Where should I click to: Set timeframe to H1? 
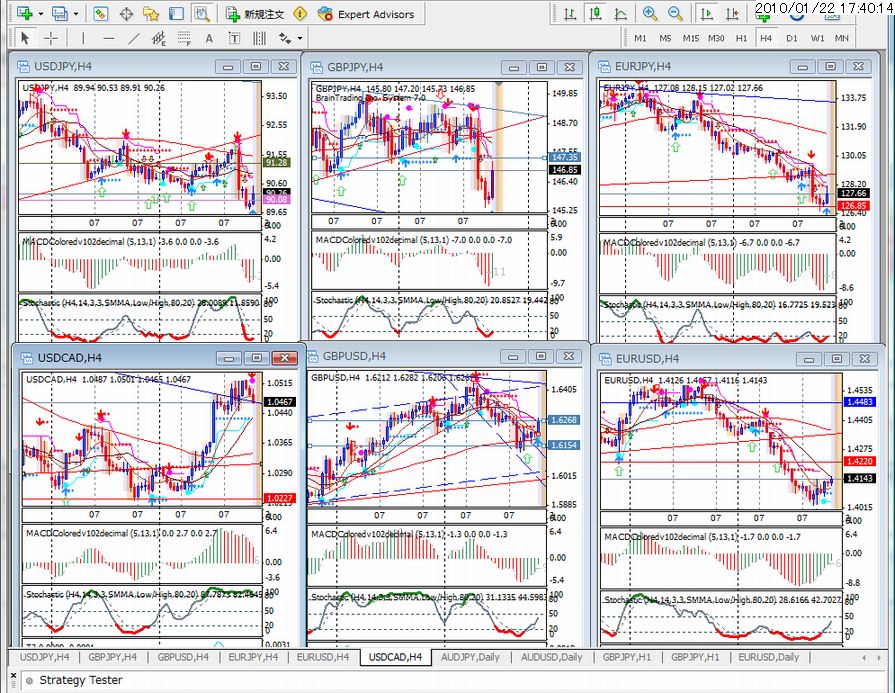[741, 38]
